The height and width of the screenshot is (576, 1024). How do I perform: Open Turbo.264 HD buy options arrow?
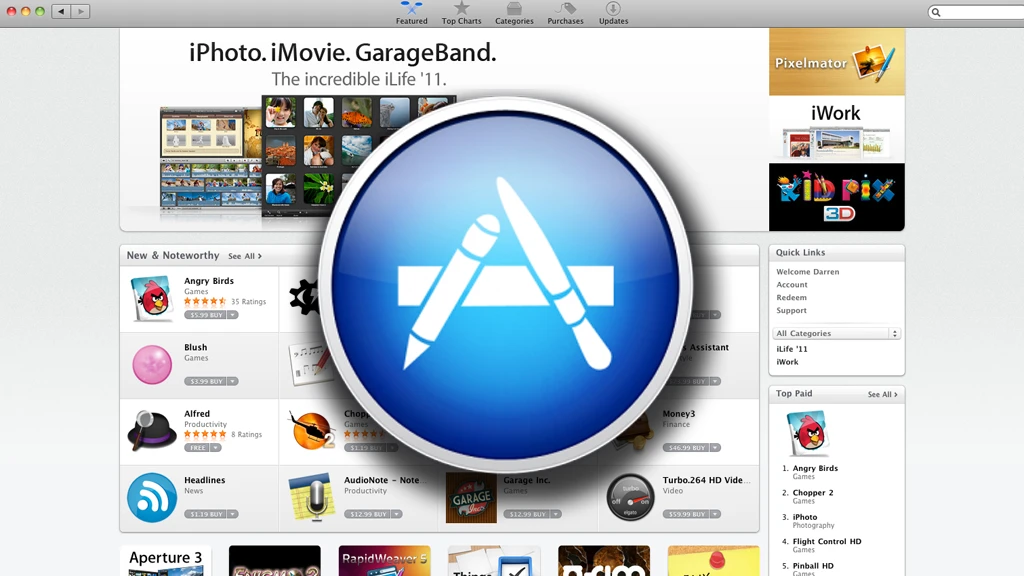tap(715, 515)
